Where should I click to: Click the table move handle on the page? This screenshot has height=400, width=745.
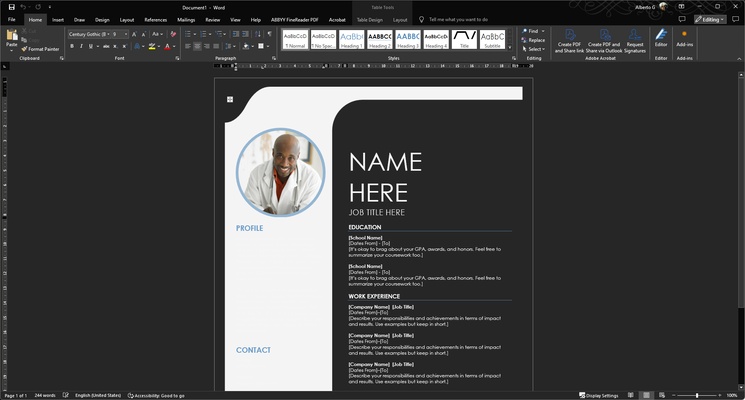tap(230, 99)
